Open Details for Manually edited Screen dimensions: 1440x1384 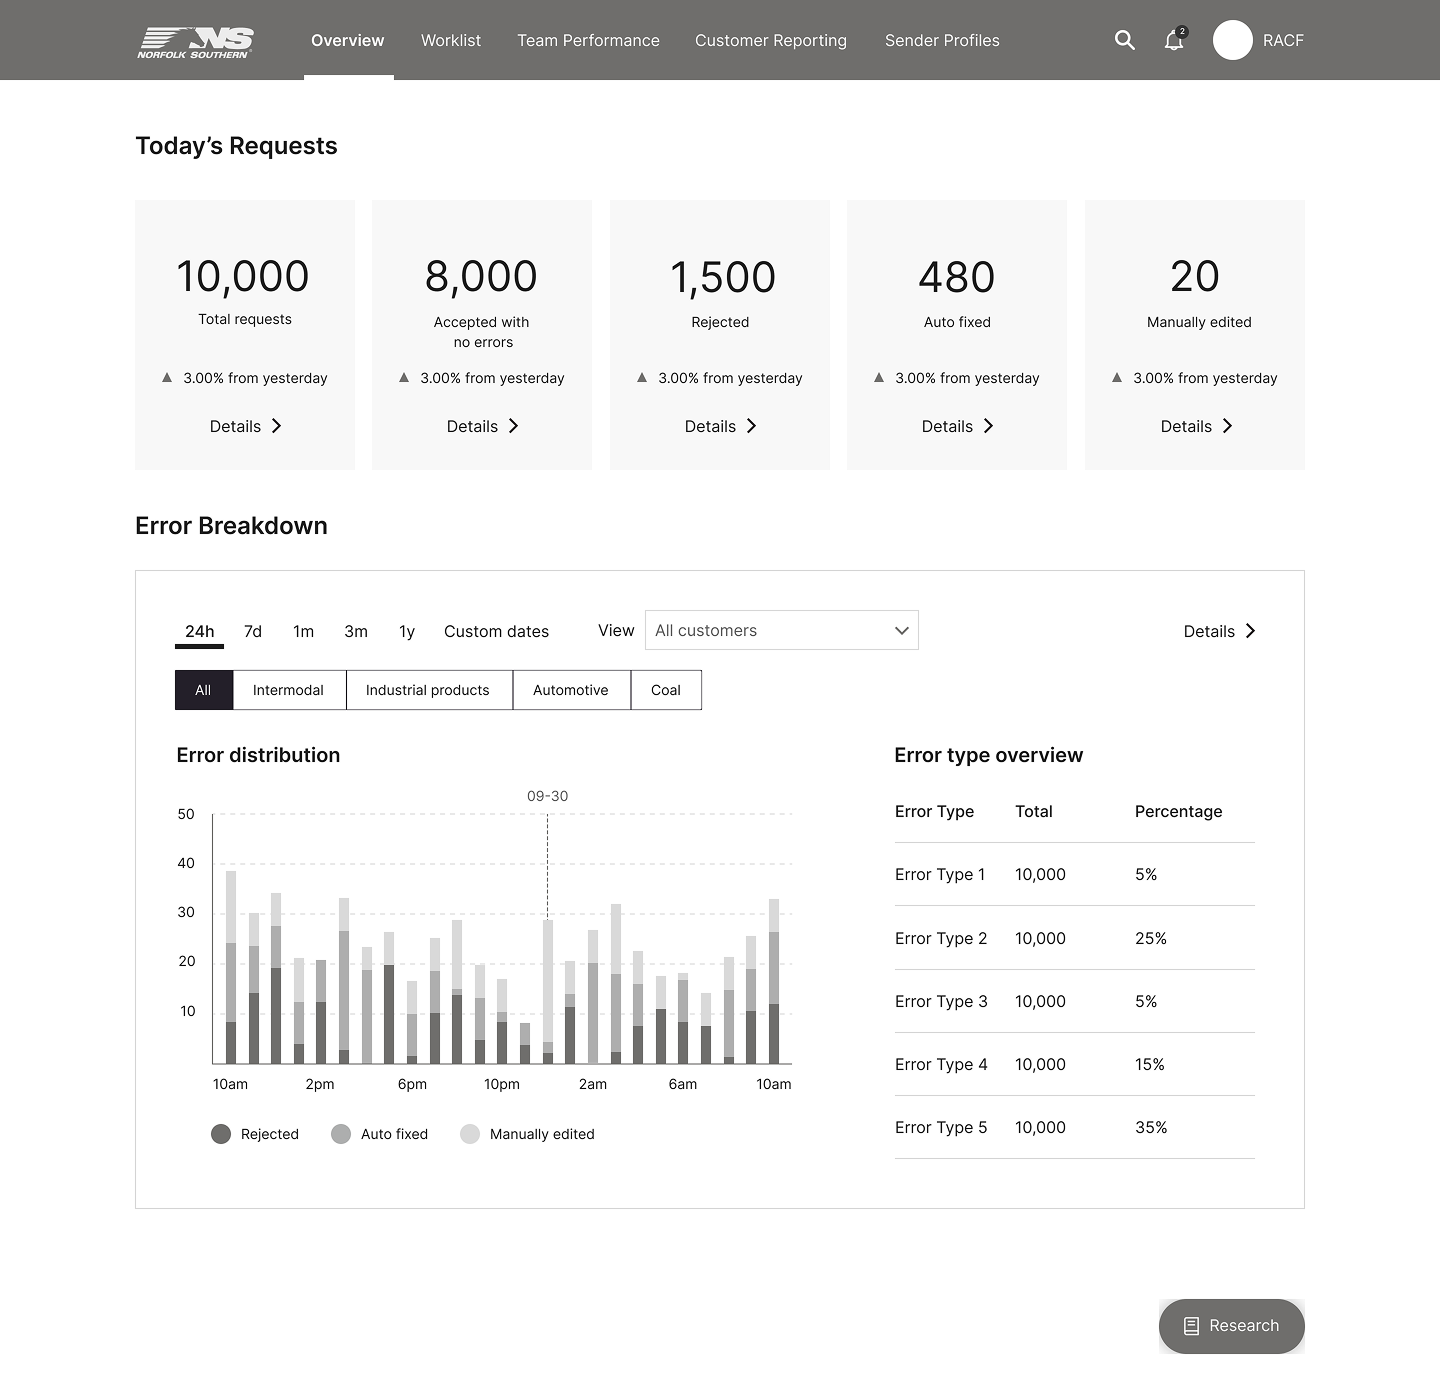pyautogui.click(x=1196, y=426)
